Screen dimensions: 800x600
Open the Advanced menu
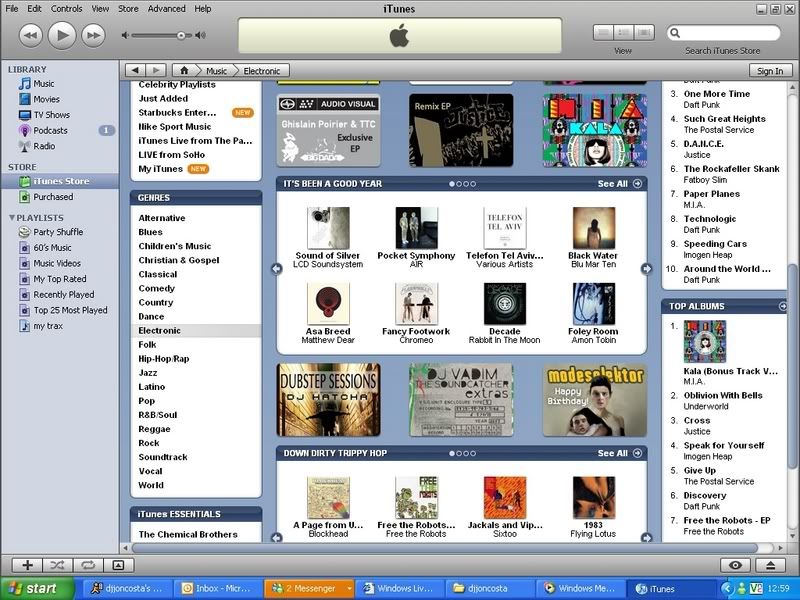(x=166, y=9)
